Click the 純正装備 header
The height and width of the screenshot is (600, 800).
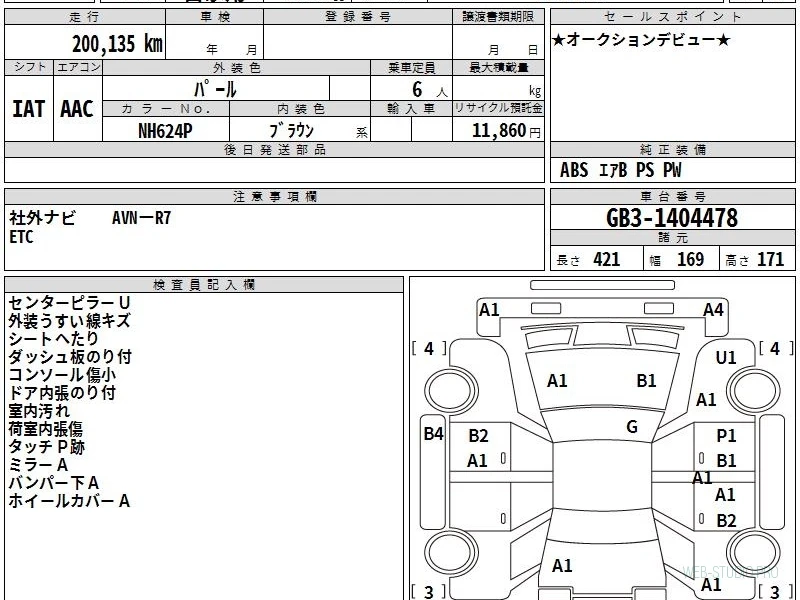point(672,149)
